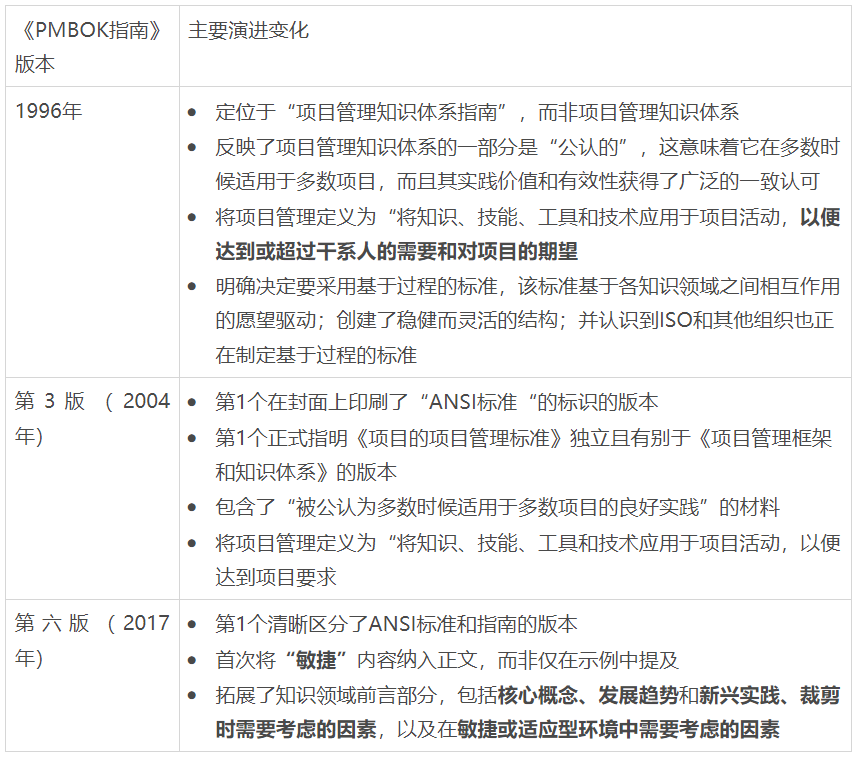The image size is (857, 758).
Task: Click the line starting "候适用于多数项目"
Action: pyautogui.click(x=517, y=181)
